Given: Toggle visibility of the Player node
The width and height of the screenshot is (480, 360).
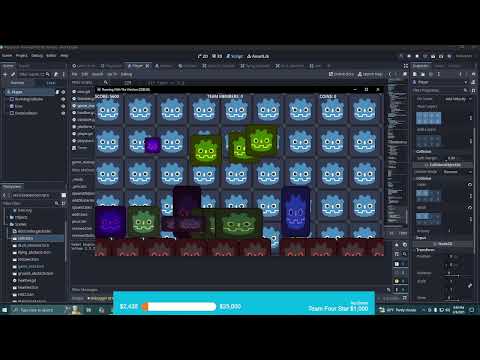Looking at the screenshot, I should click(x=63, y=92).
